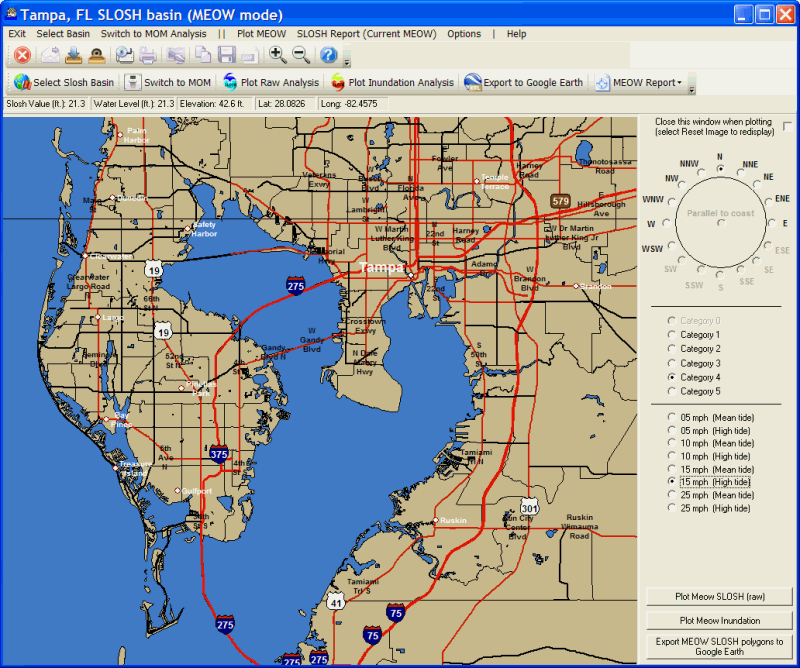The width and height of the screenshot is (800, 668).
Task: Open help with the blue question icon
Action: point(328,55)
